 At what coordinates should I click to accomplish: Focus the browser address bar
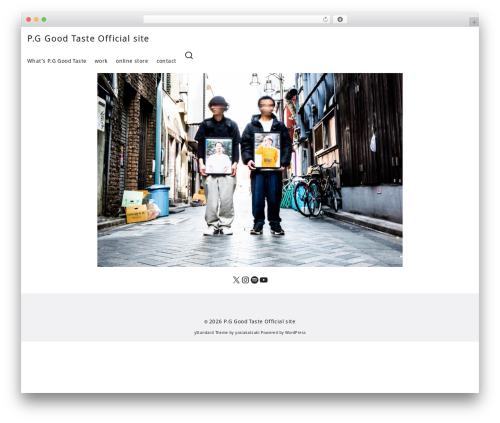tap(237, 20)
